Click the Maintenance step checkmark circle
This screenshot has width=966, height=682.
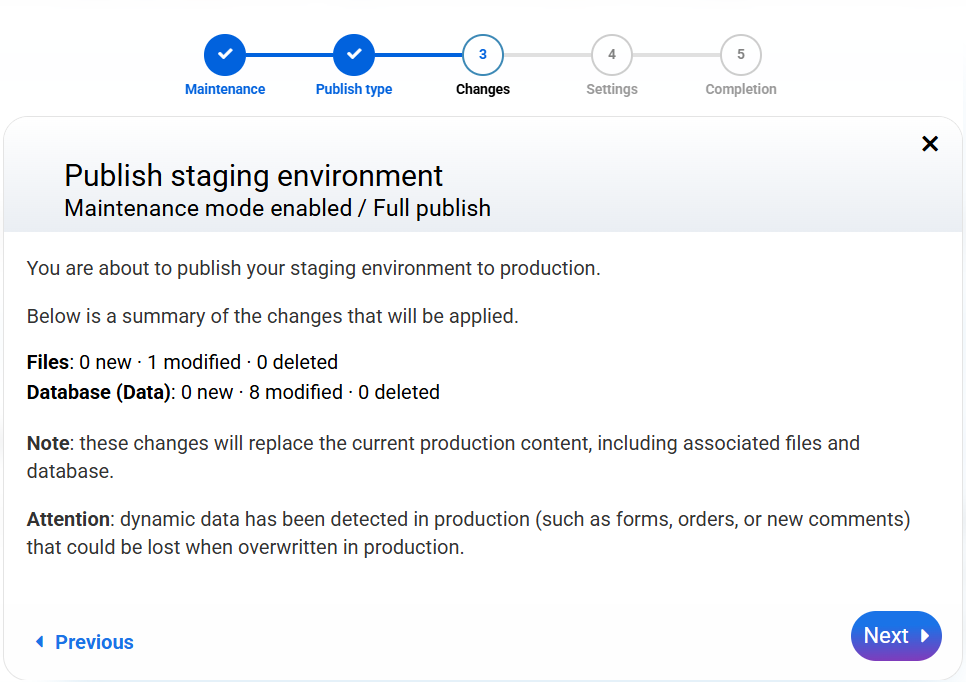(x=225, y=55)
